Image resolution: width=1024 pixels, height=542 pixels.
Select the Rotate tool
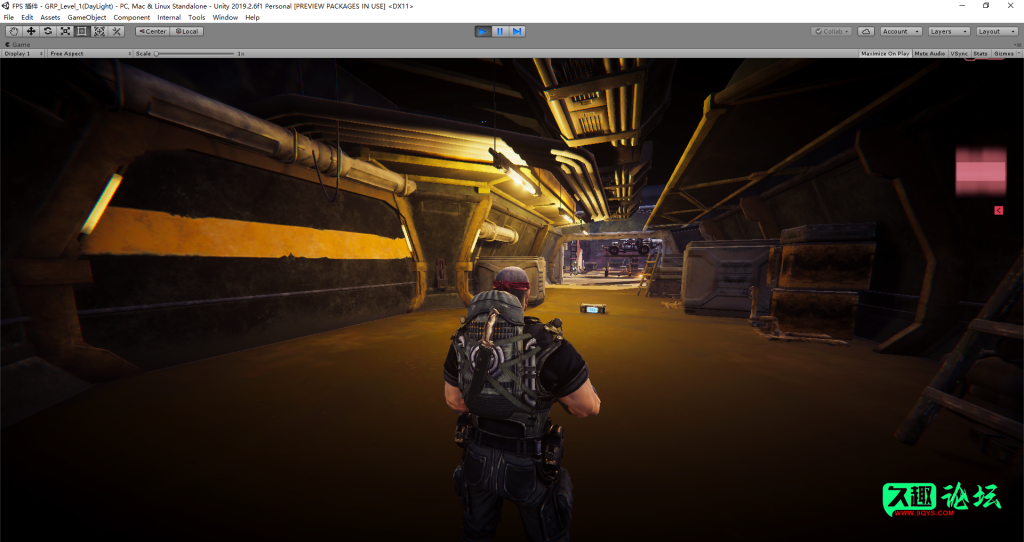click(x=48, y=31)
